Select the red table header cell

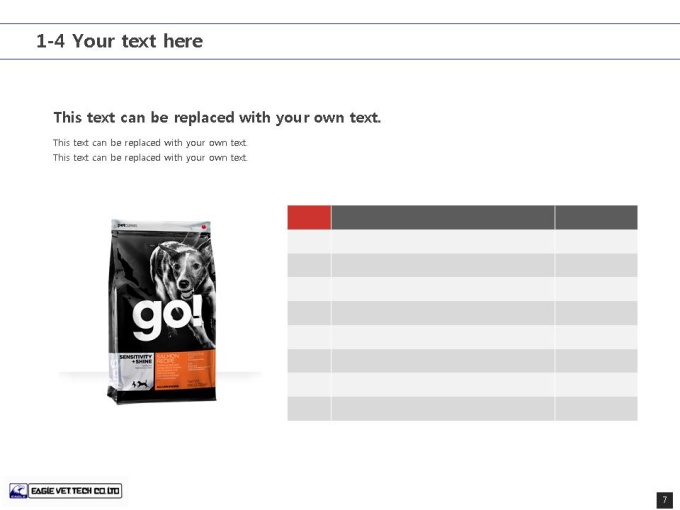(x=309, y=217)
